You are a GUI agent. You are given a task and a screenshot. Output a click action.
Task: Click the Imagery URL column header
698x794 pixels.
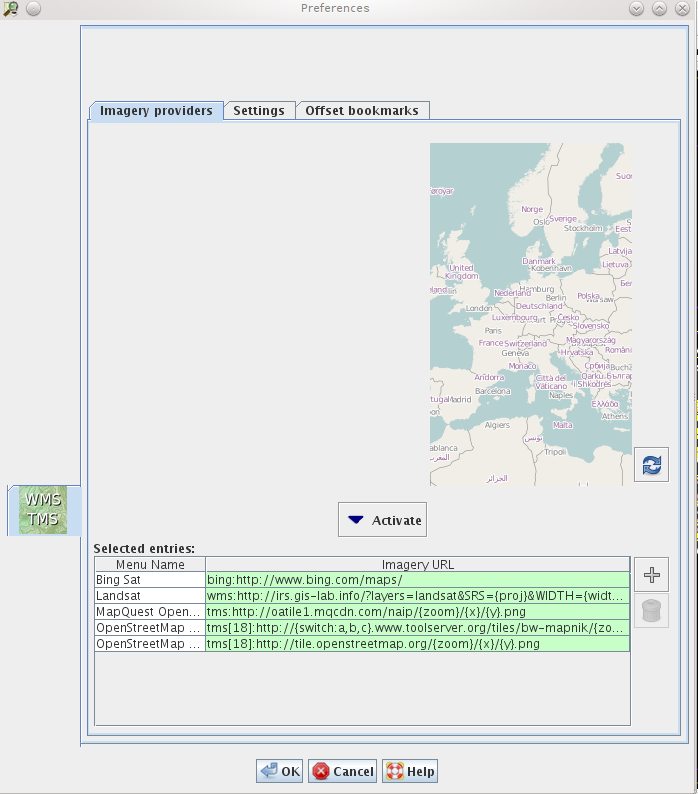tap(417, 565)
